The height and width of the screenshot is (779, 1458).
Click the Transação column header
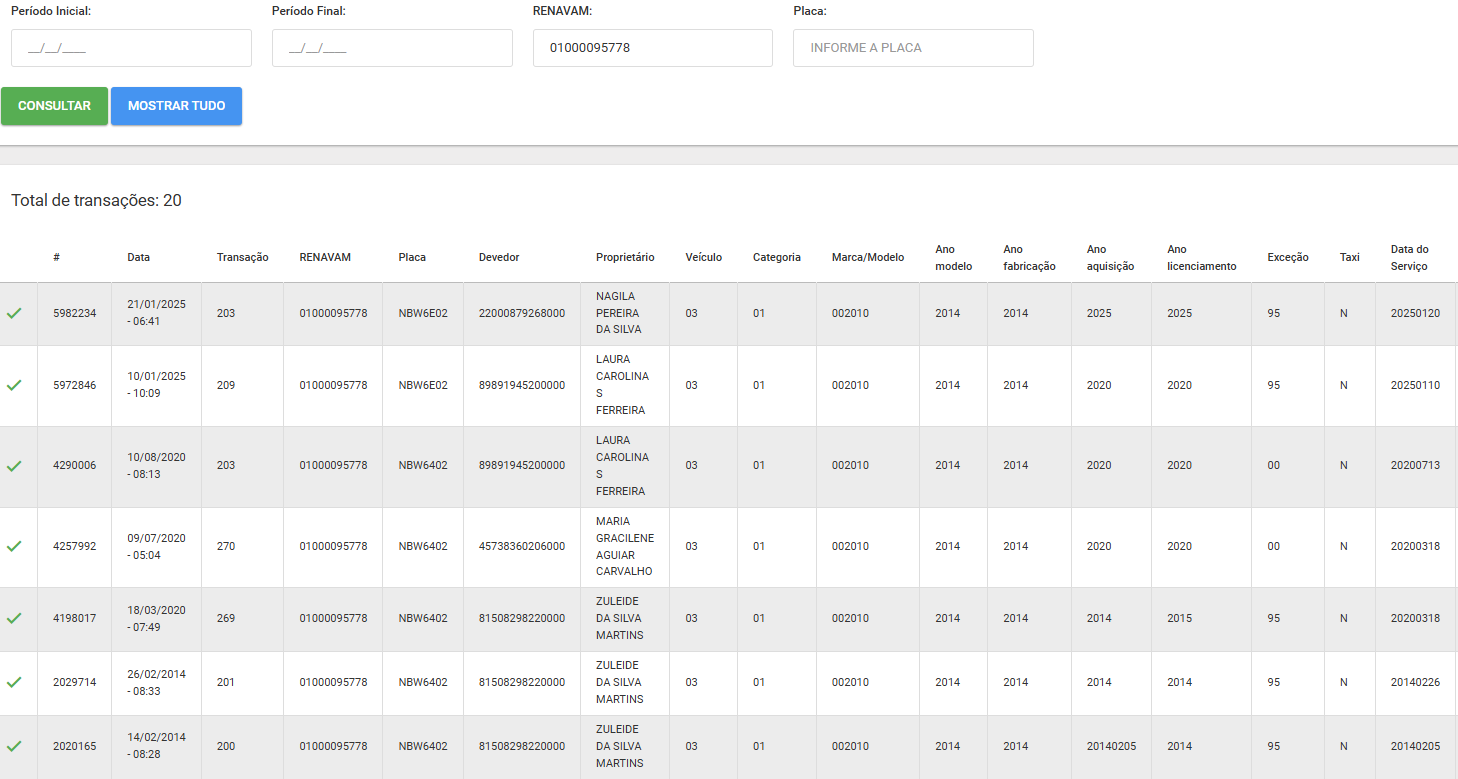point(242,257)
